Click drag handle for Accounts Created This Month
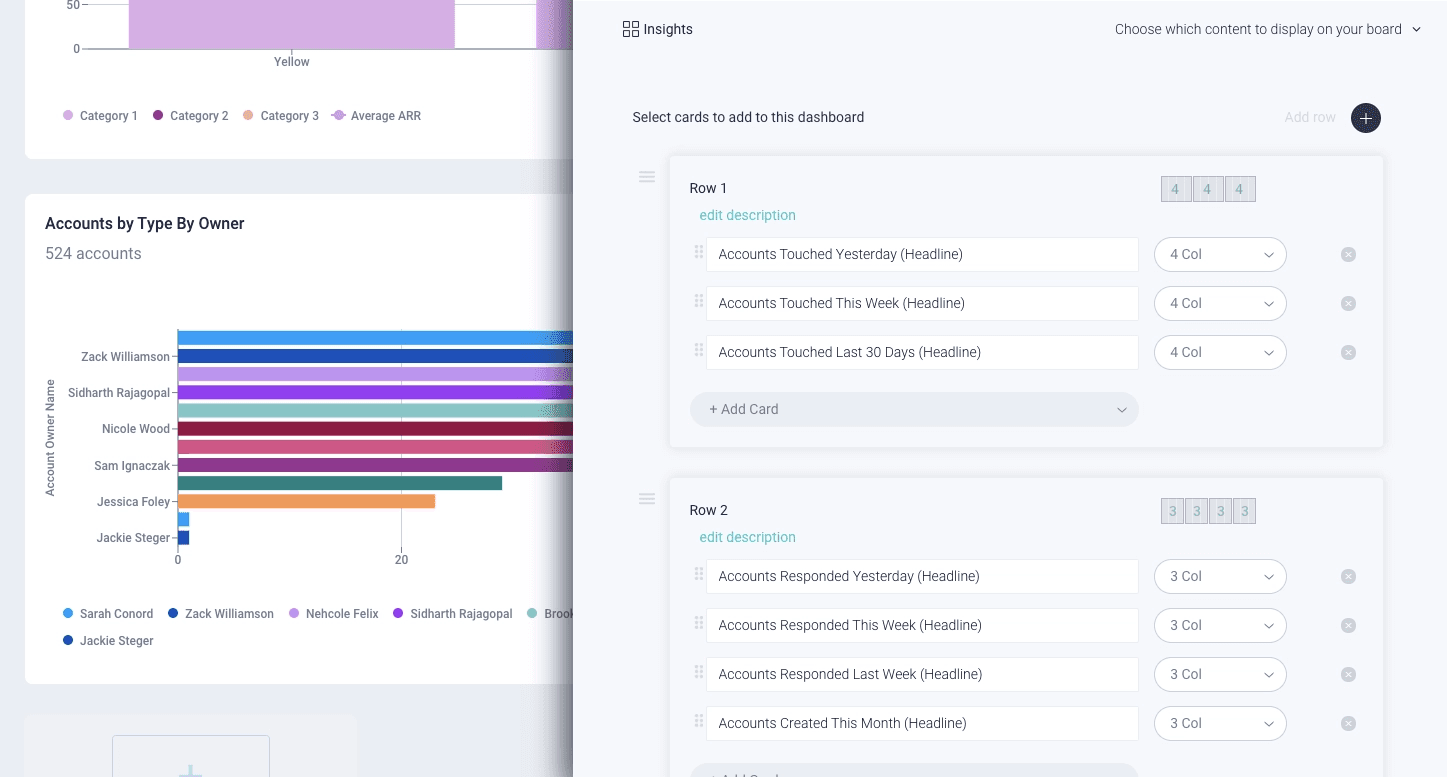Image resolution: width=1447 pixels, height=777 pixels. 699,721
